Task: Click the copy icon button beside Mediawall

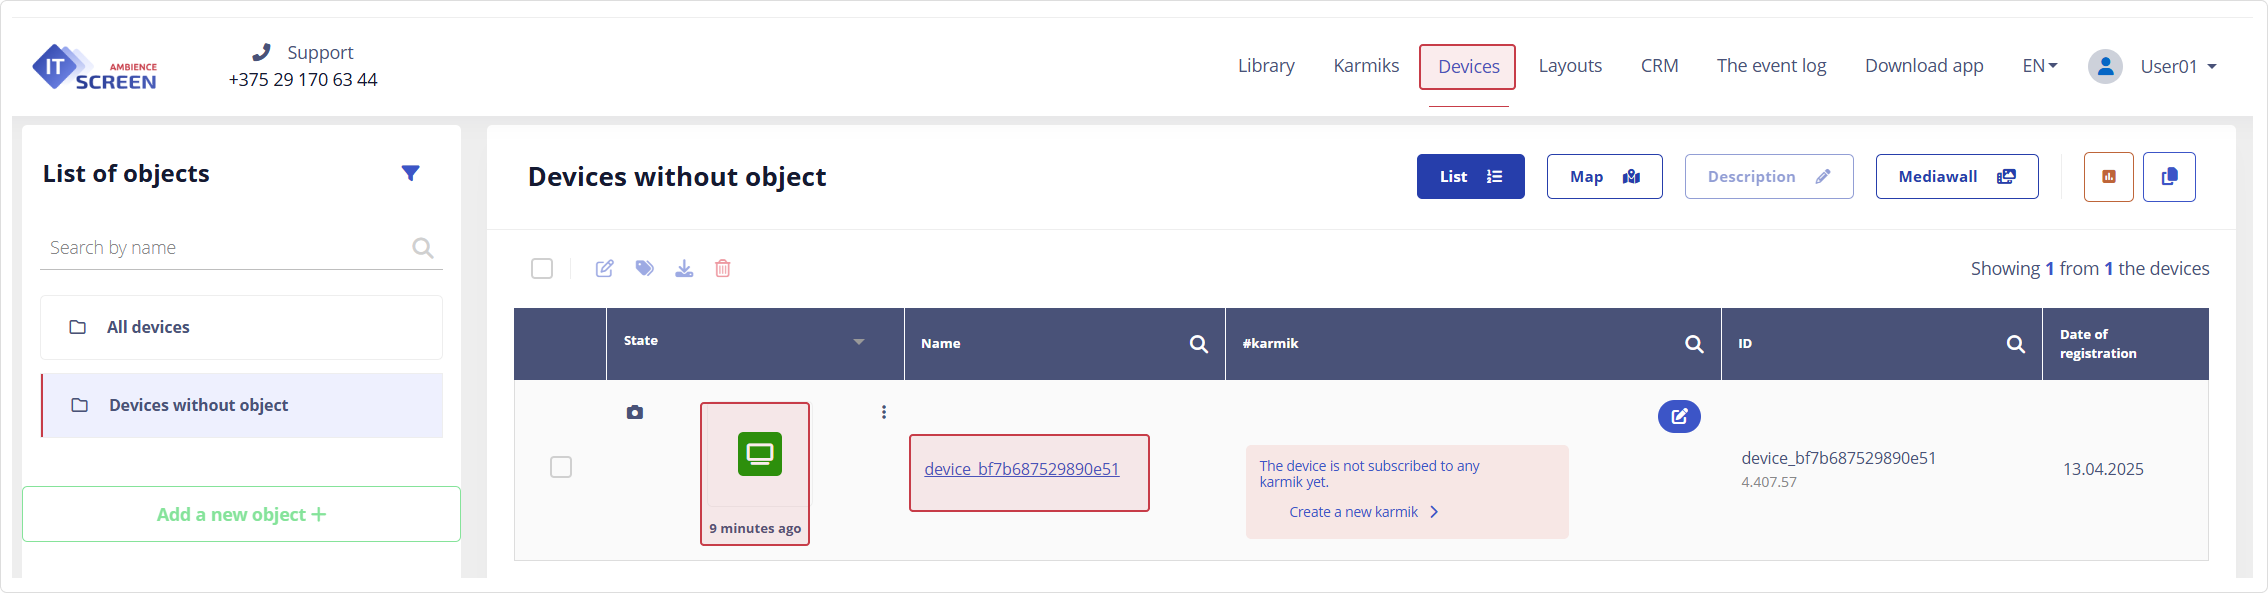Action: coord(2169,177)
